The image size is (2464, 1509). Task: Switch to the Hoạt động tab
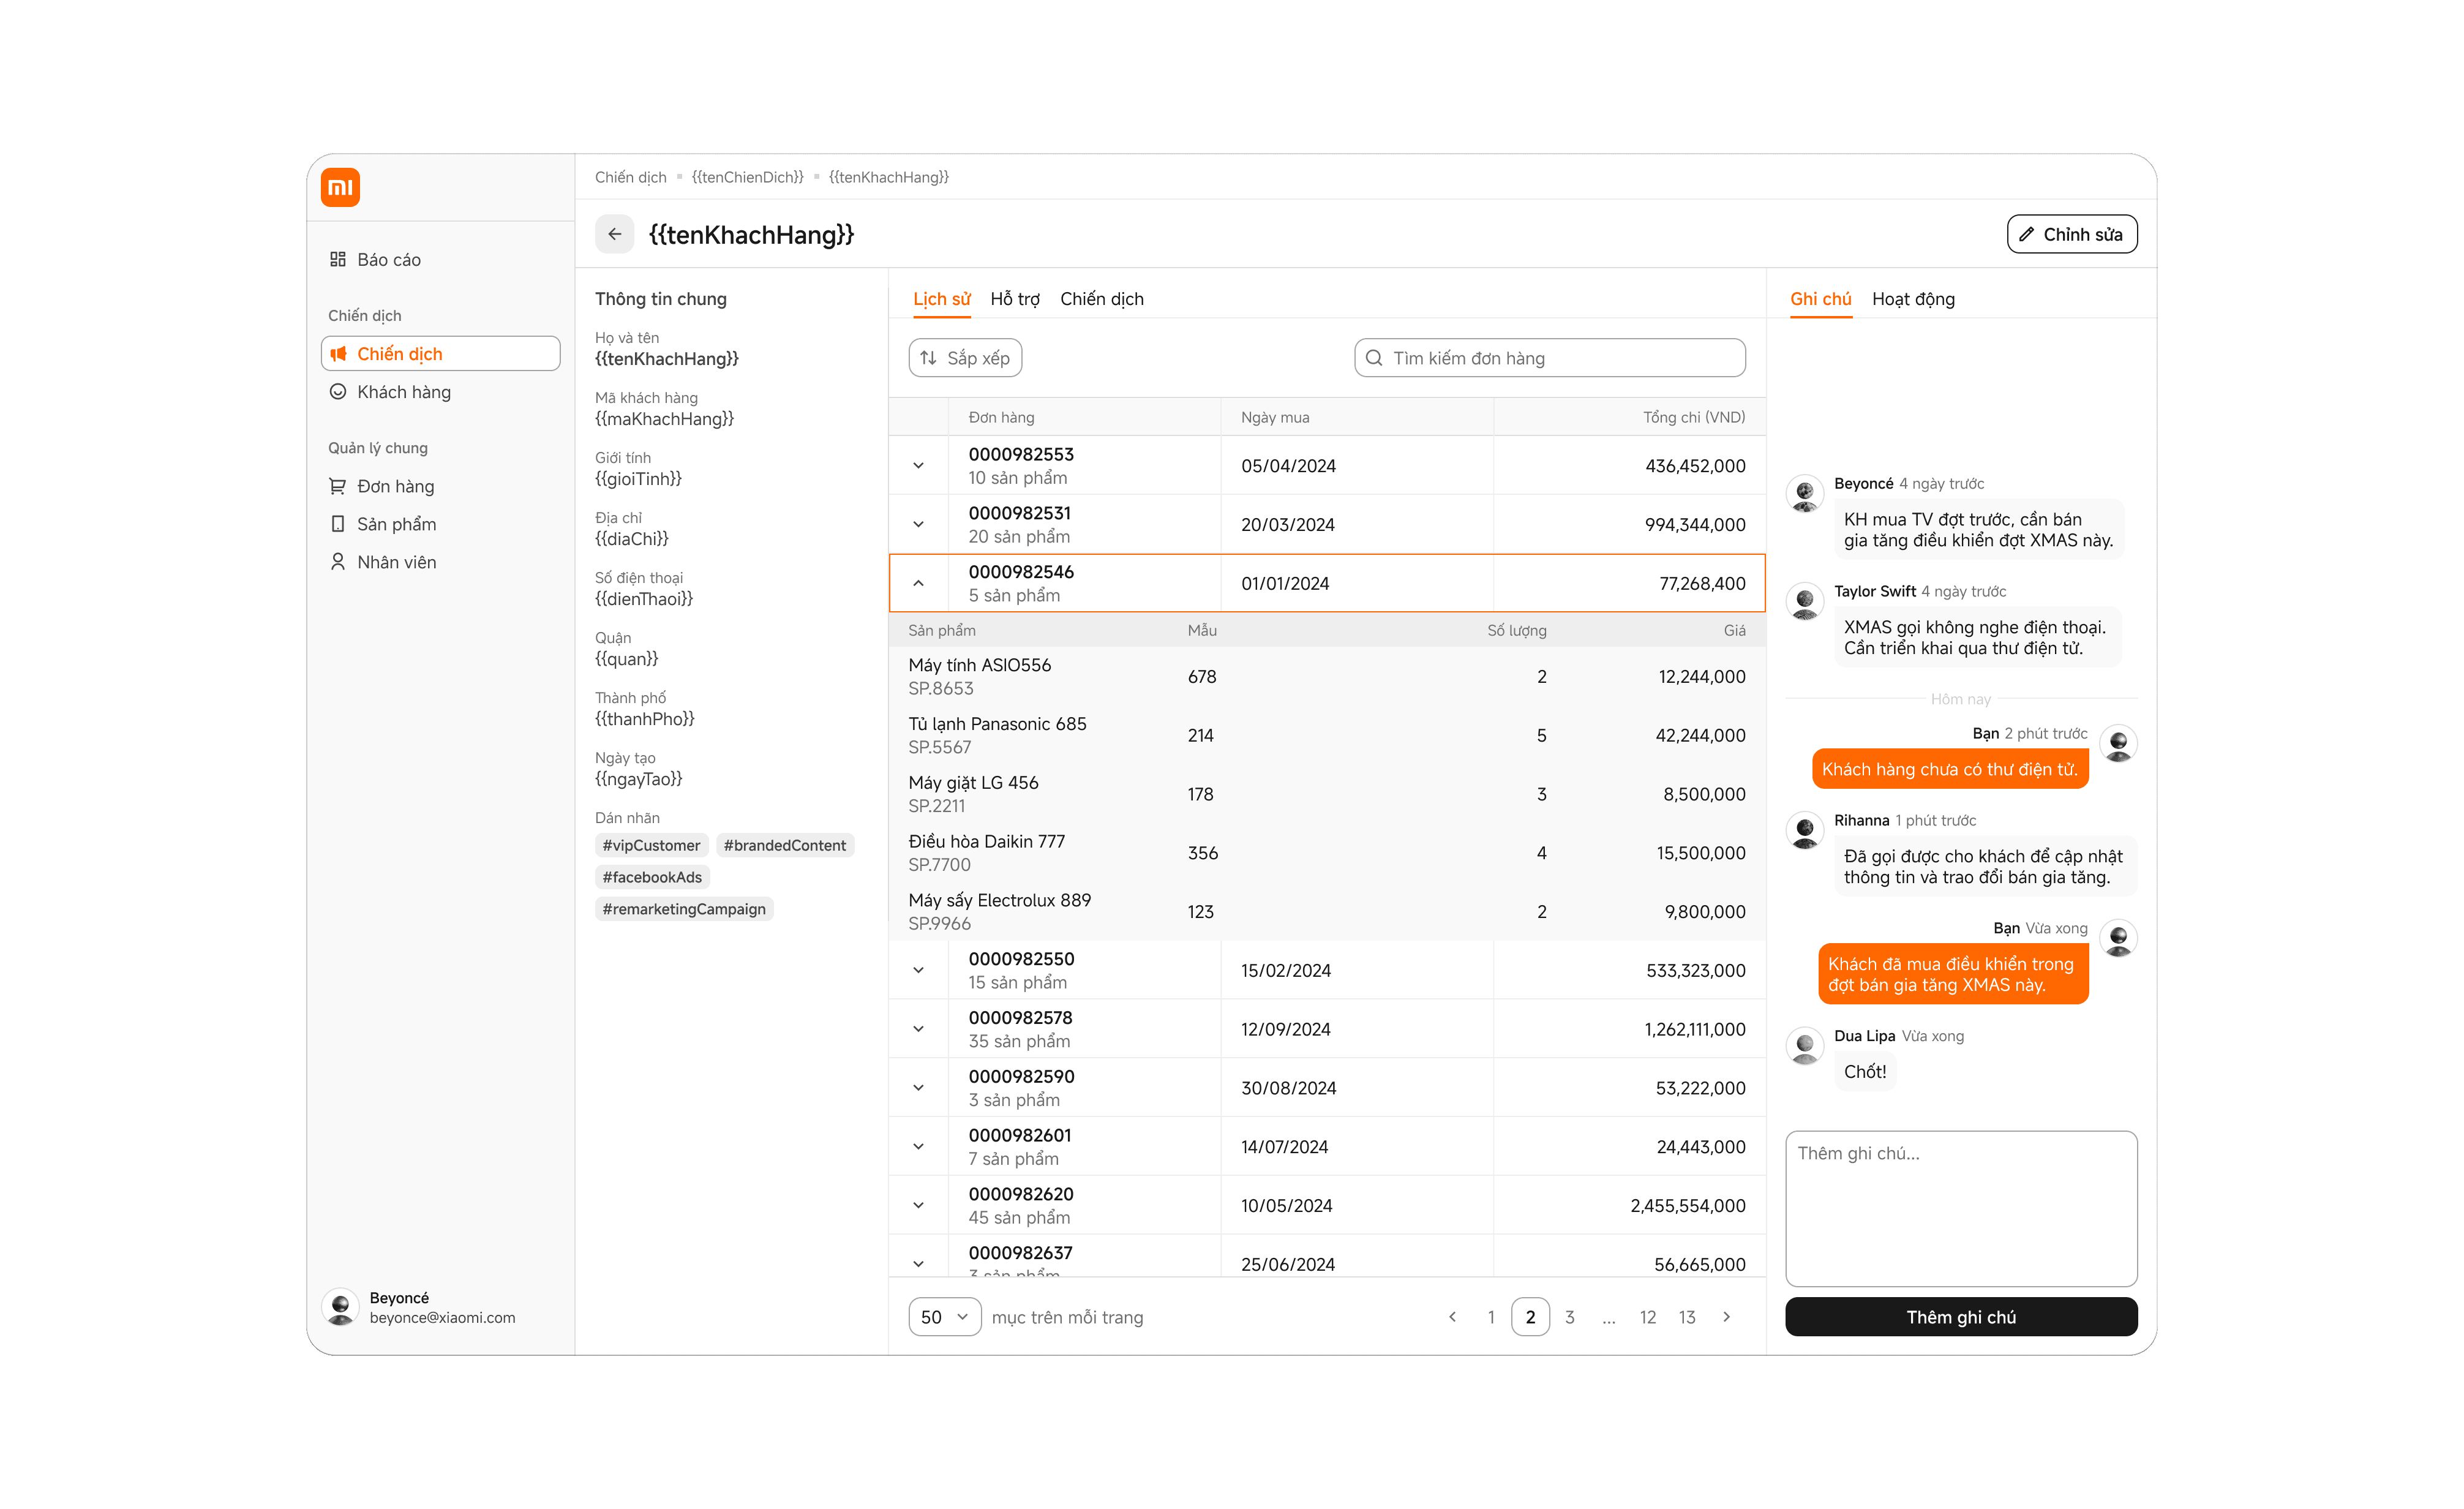click(1912, 299)
